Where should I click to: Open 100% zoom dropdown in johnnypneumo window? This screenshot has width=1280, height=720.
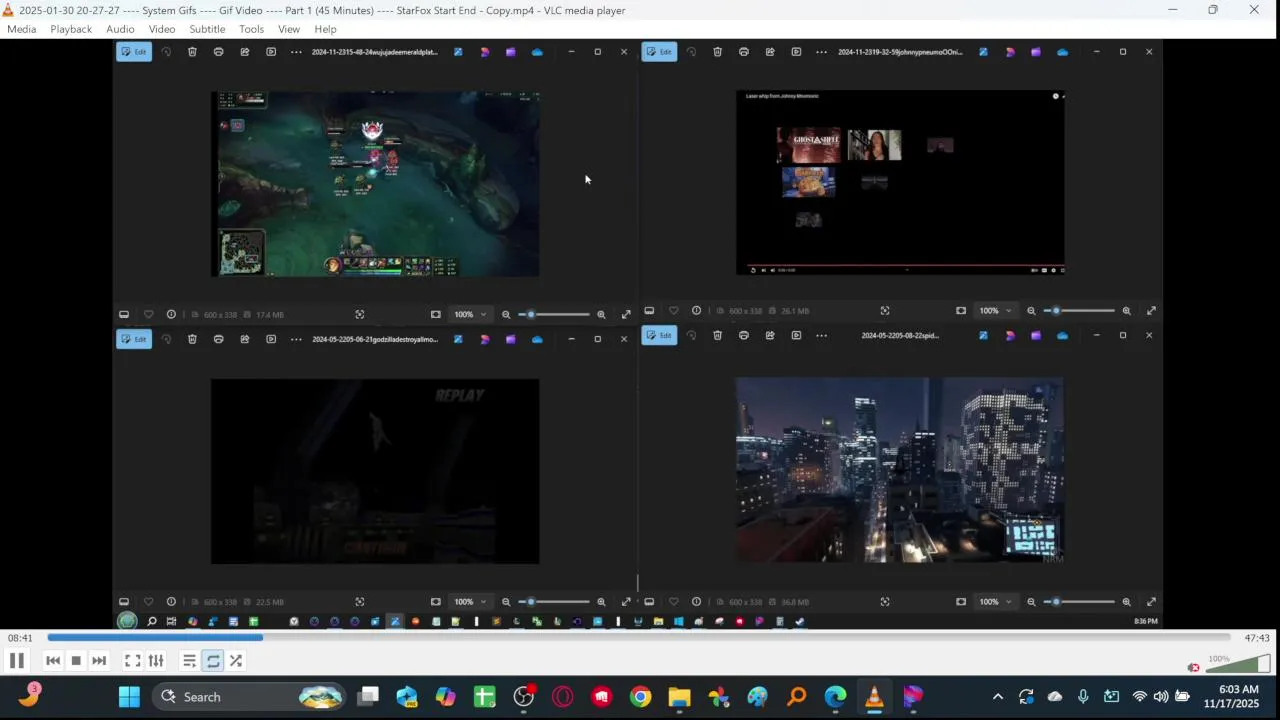tap(995, 310)
